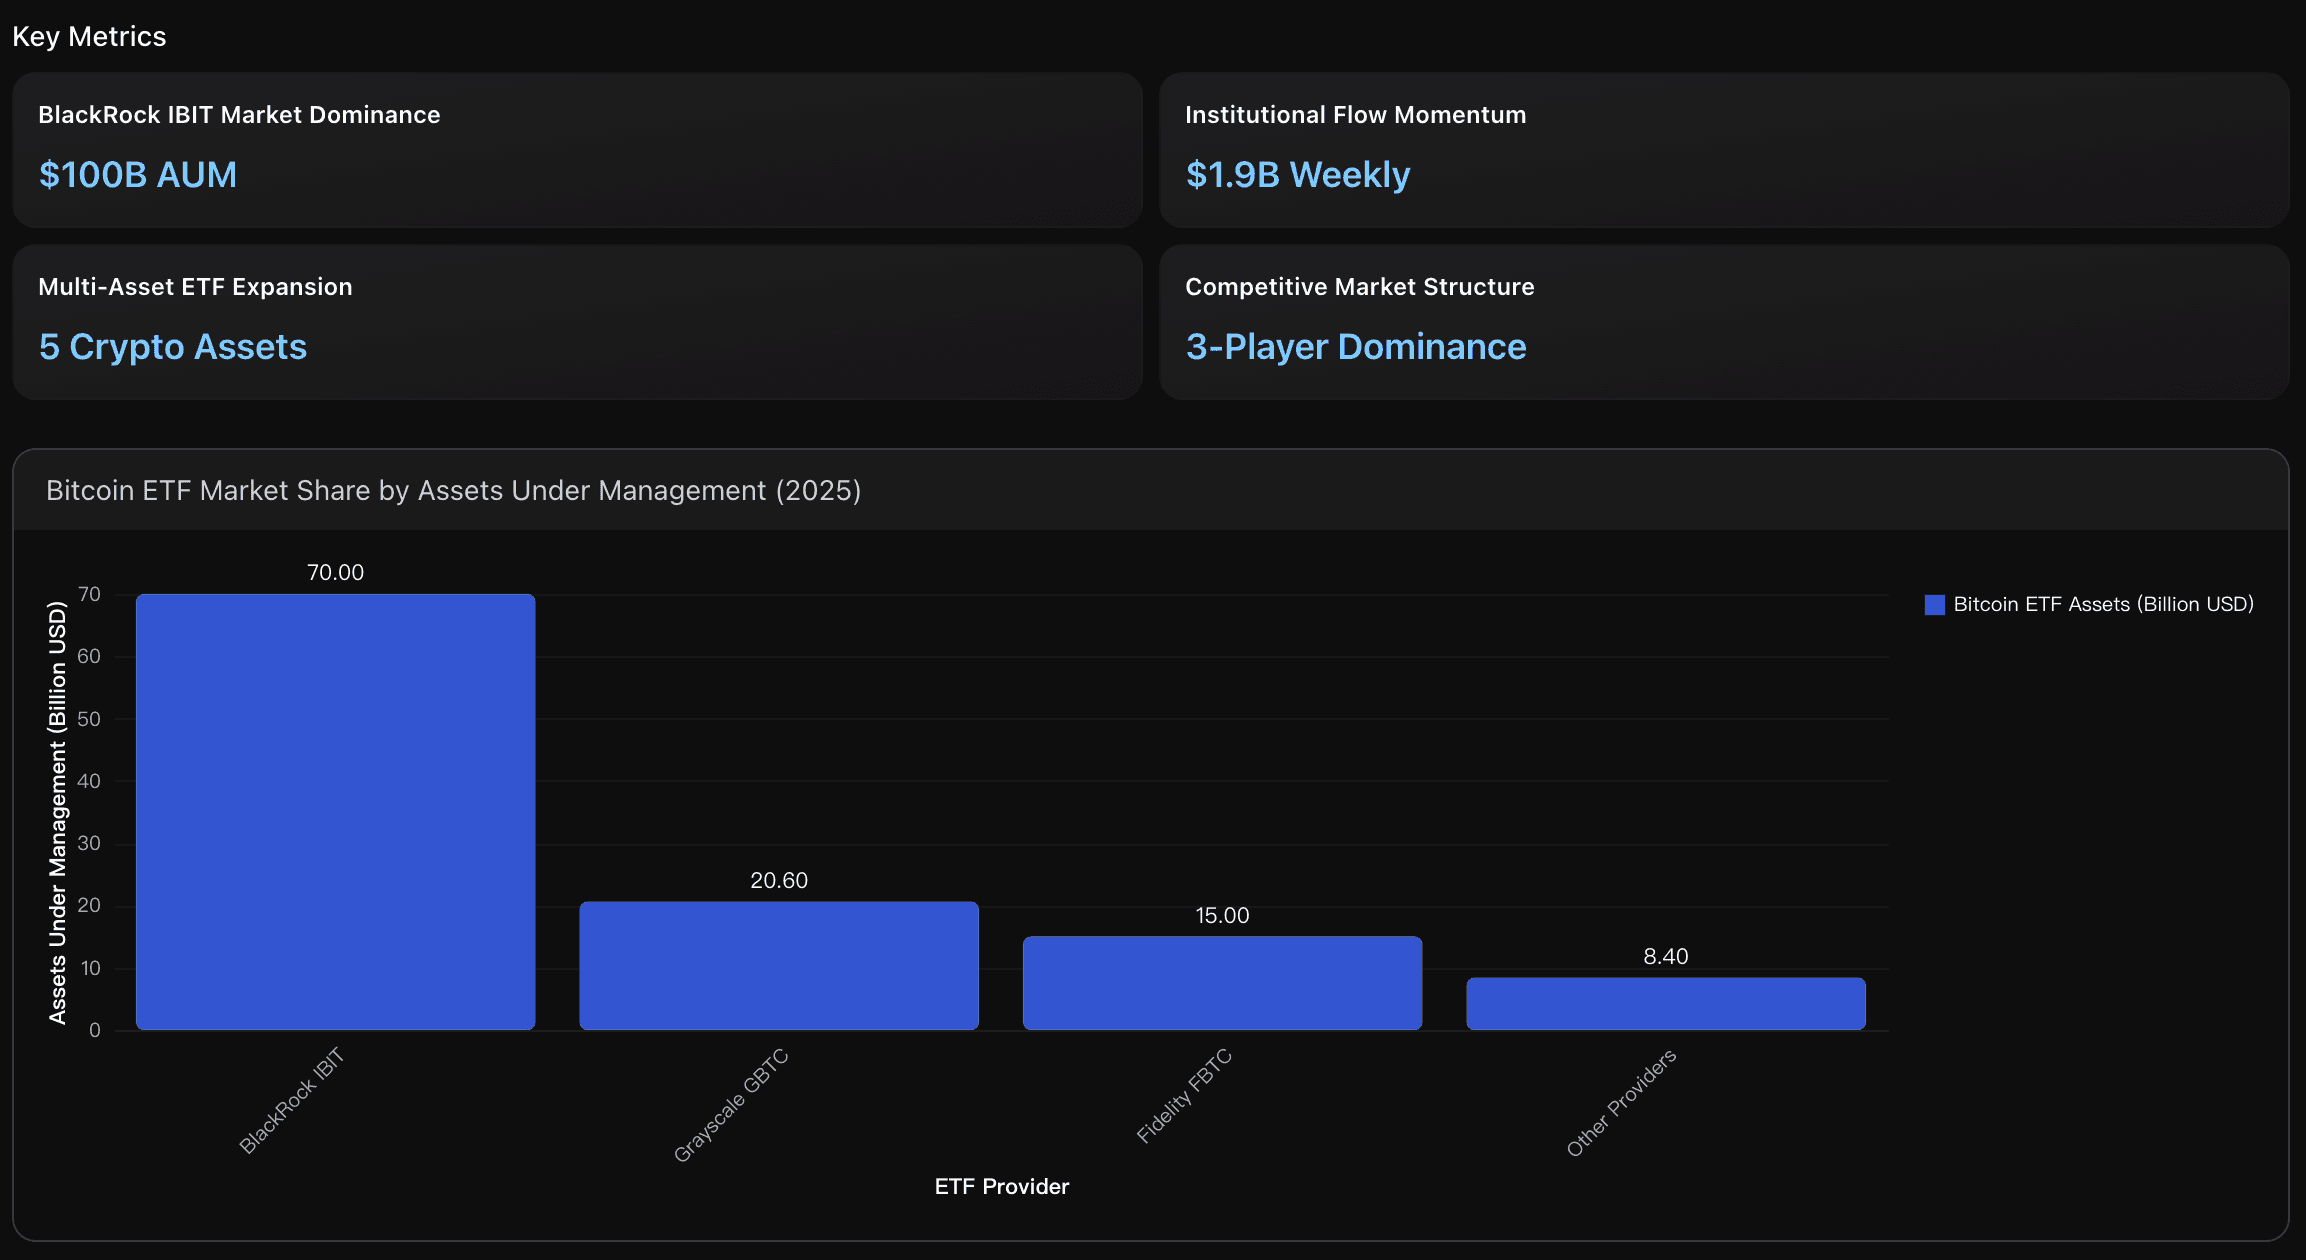Click the 20.60 value label
This screenshot has width=2306, height=1260.
click(x=779, y=880)
